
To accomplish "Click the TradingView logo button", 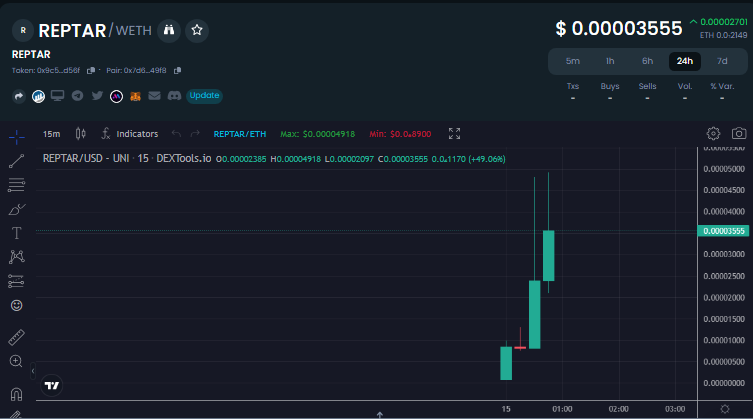I will 51,385.
